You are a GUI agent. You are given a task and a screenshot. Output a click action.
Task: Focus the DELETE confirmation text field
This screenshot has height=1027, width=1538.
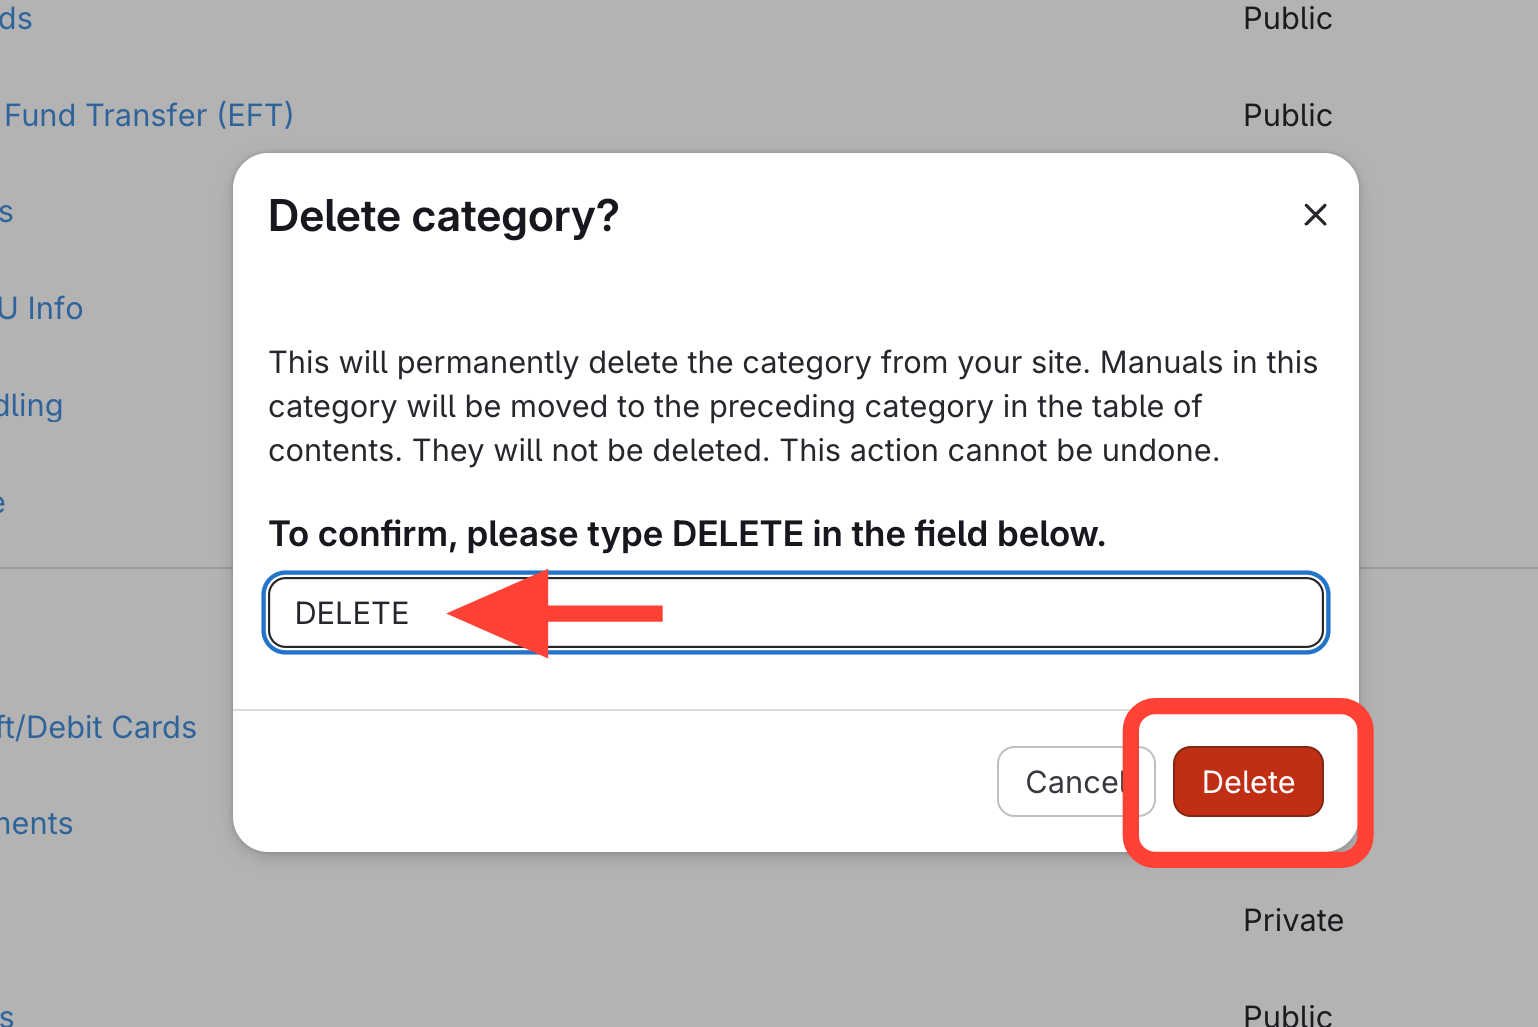(796, 612)
